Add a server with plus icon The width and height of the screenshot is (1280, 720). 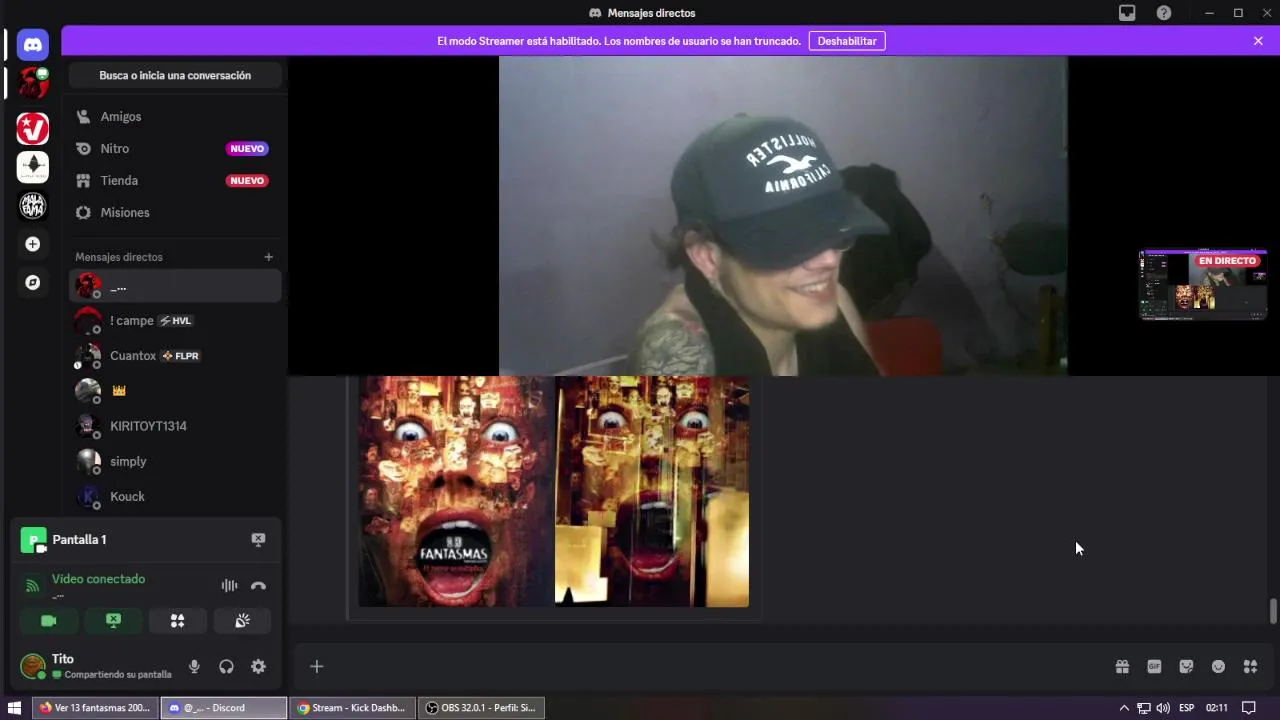click(33, 244)
